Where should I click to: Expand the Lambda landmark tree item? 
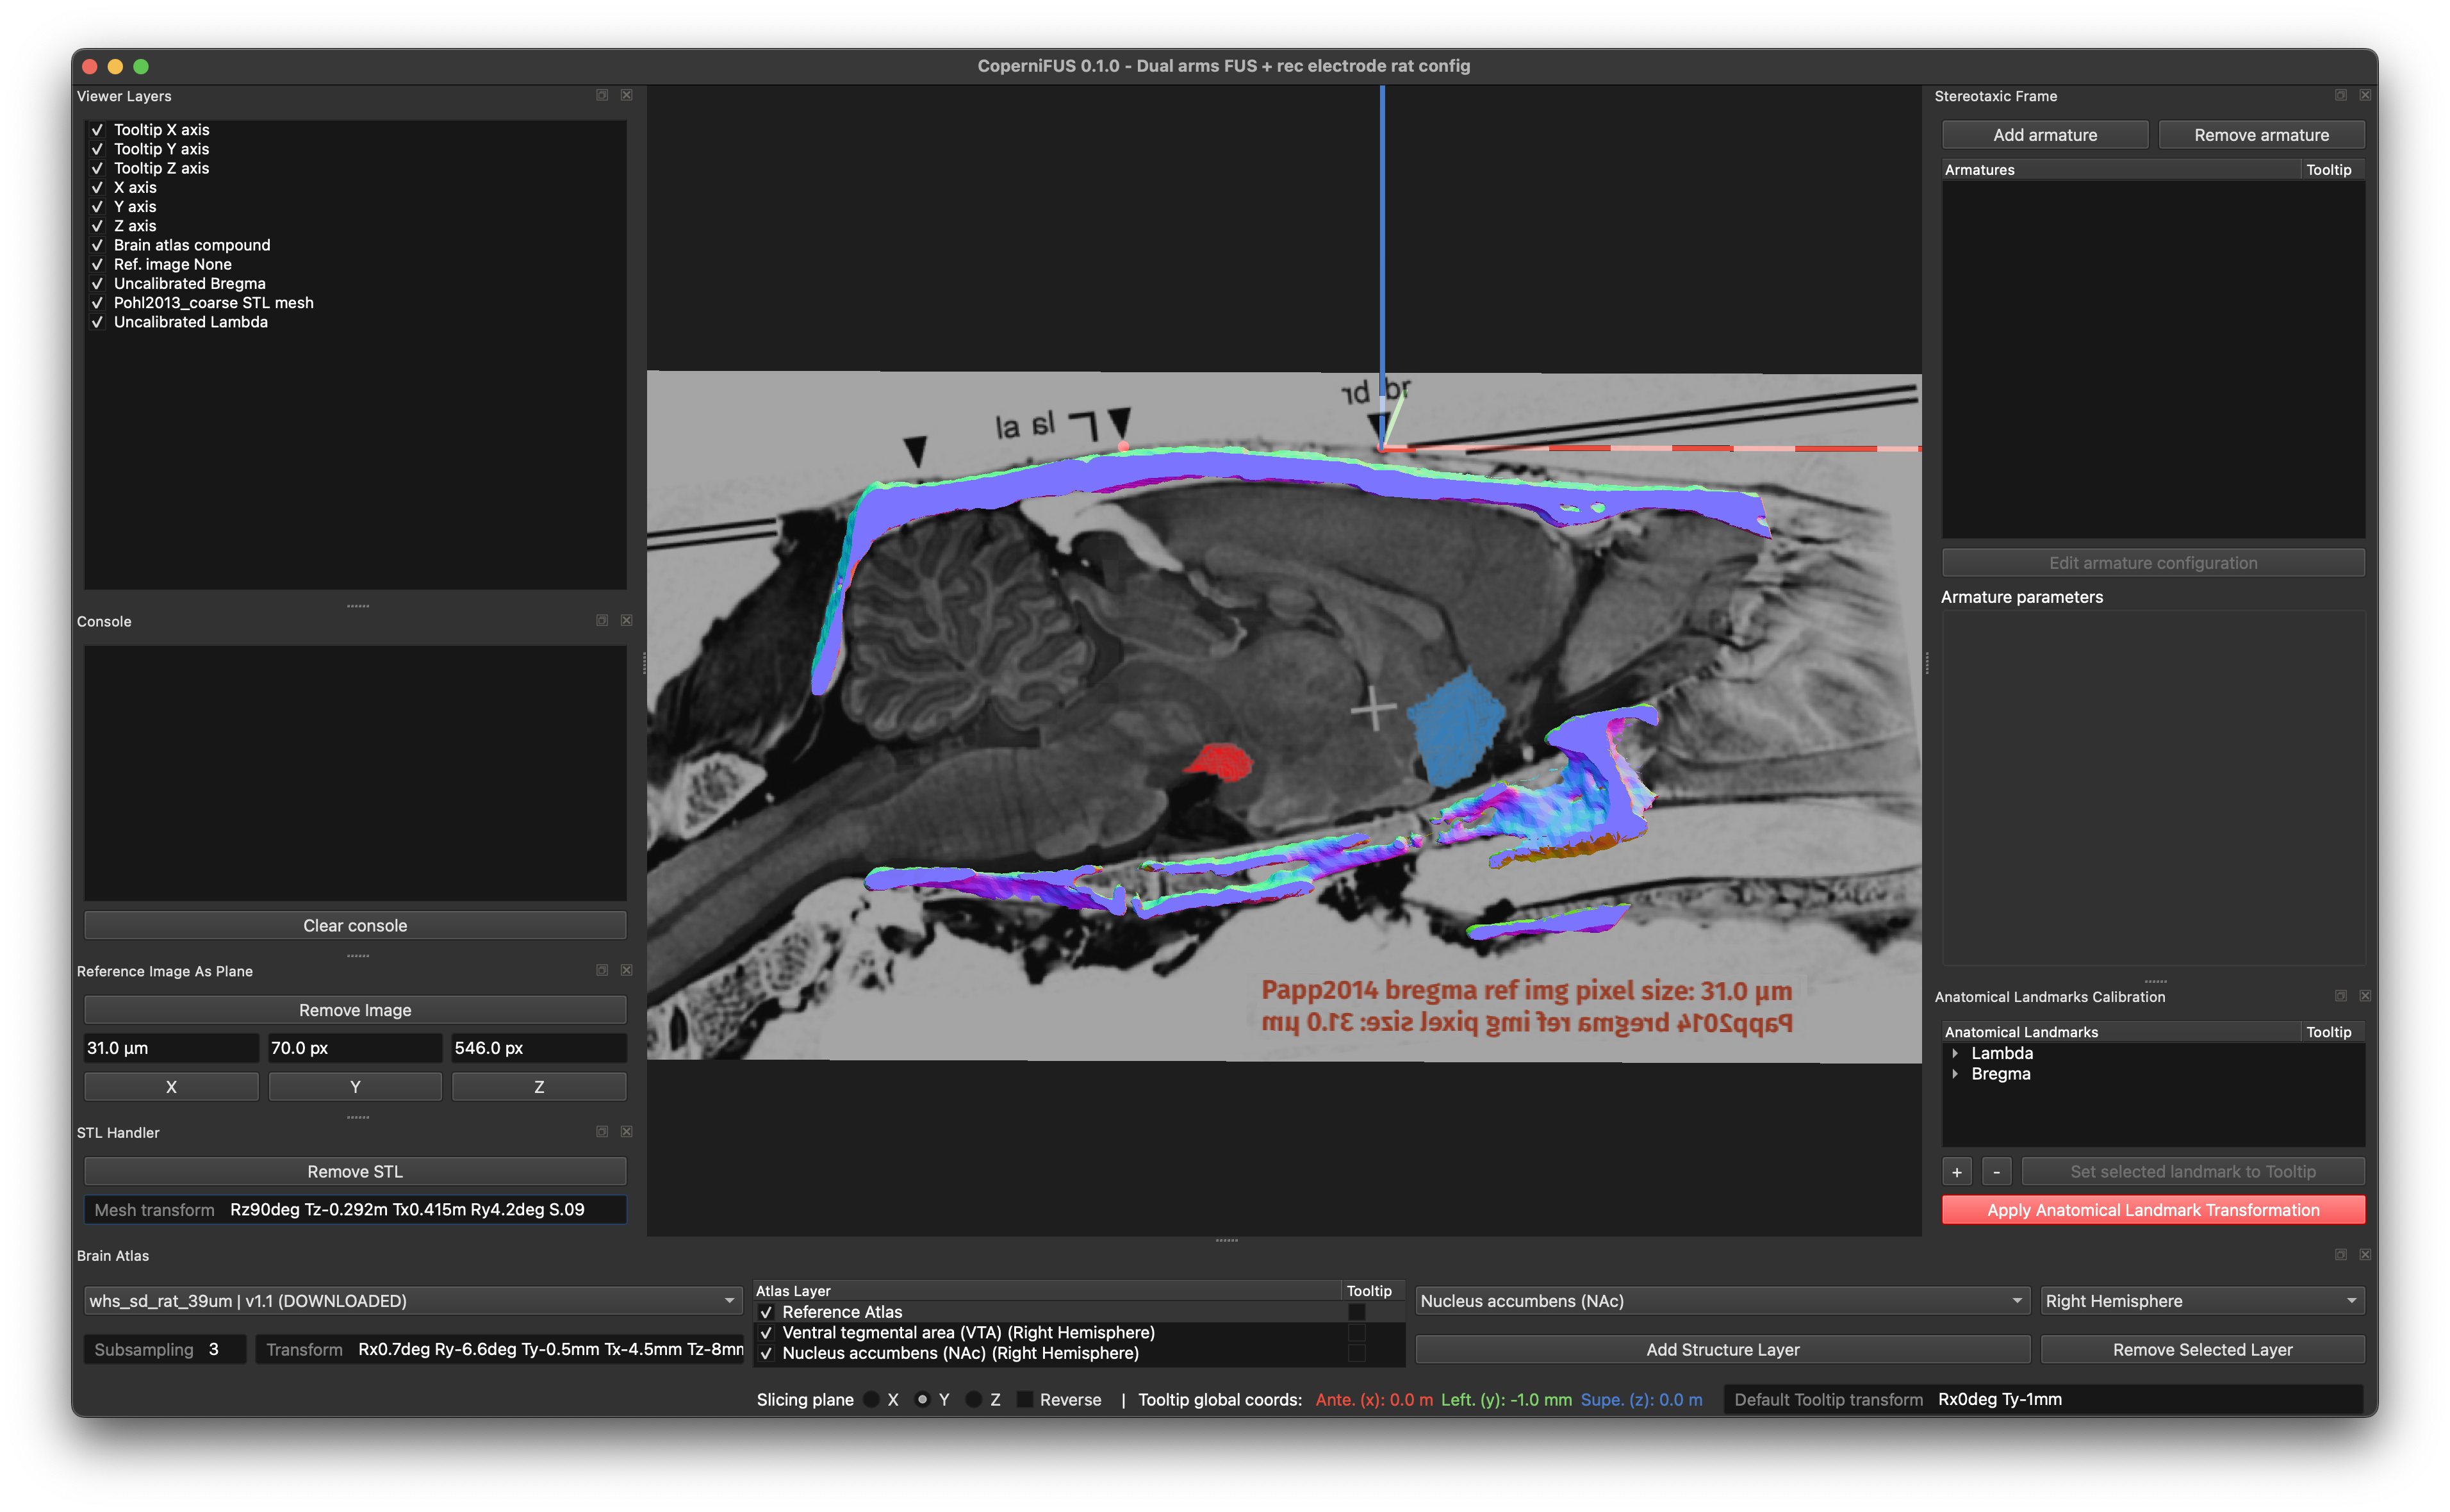[x=1955, y=1053]
